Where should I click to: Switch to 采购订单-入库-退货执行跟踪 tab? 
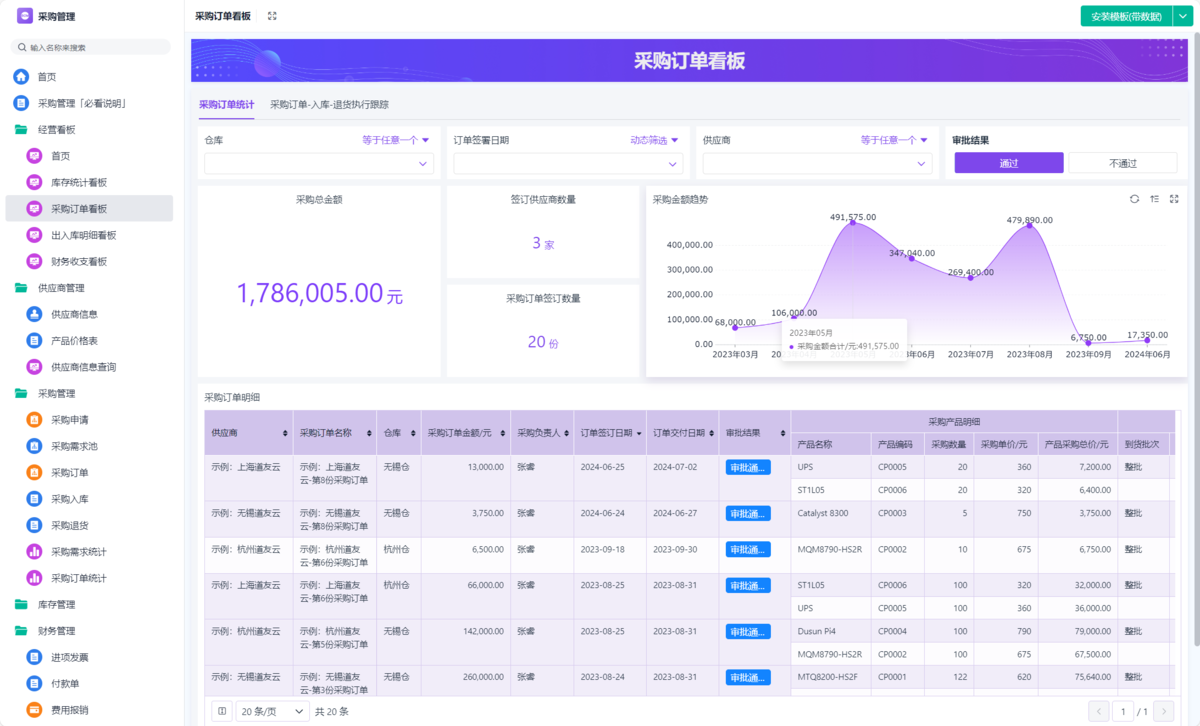[x=329, y=104]
